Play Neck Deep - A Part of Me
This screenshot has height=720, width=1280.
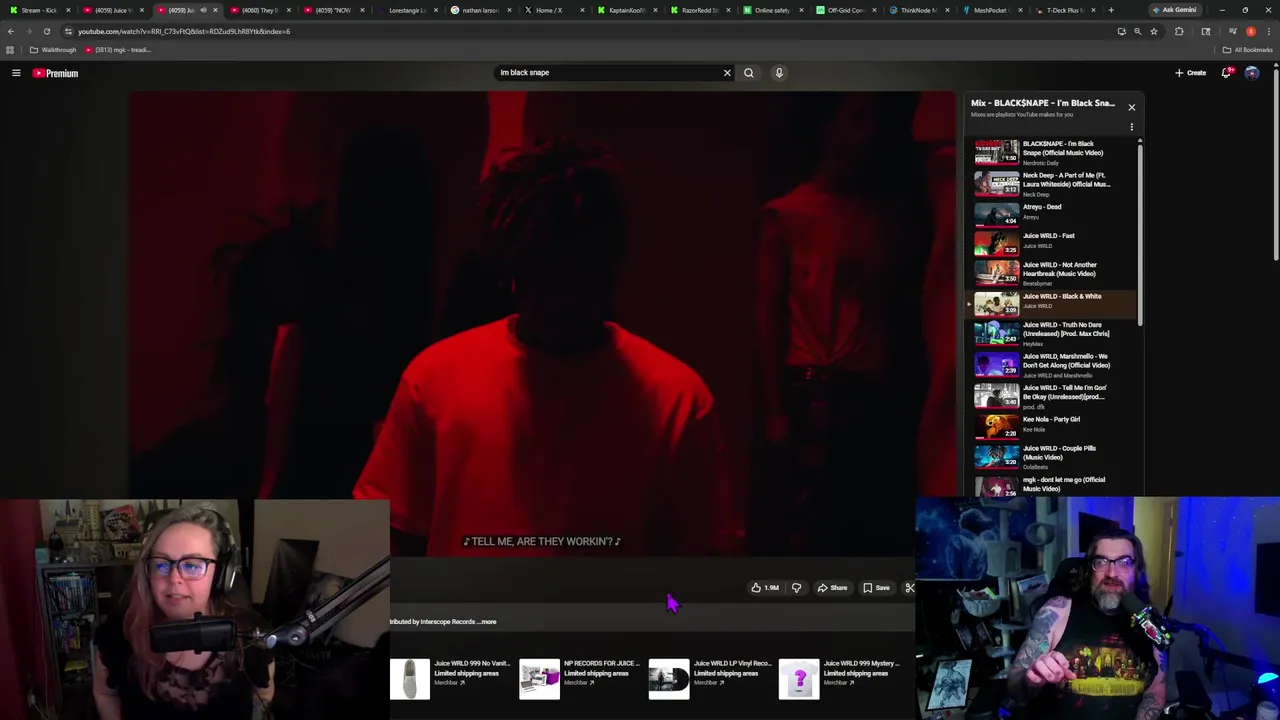pyautogui.click(x=1053, y=183)
